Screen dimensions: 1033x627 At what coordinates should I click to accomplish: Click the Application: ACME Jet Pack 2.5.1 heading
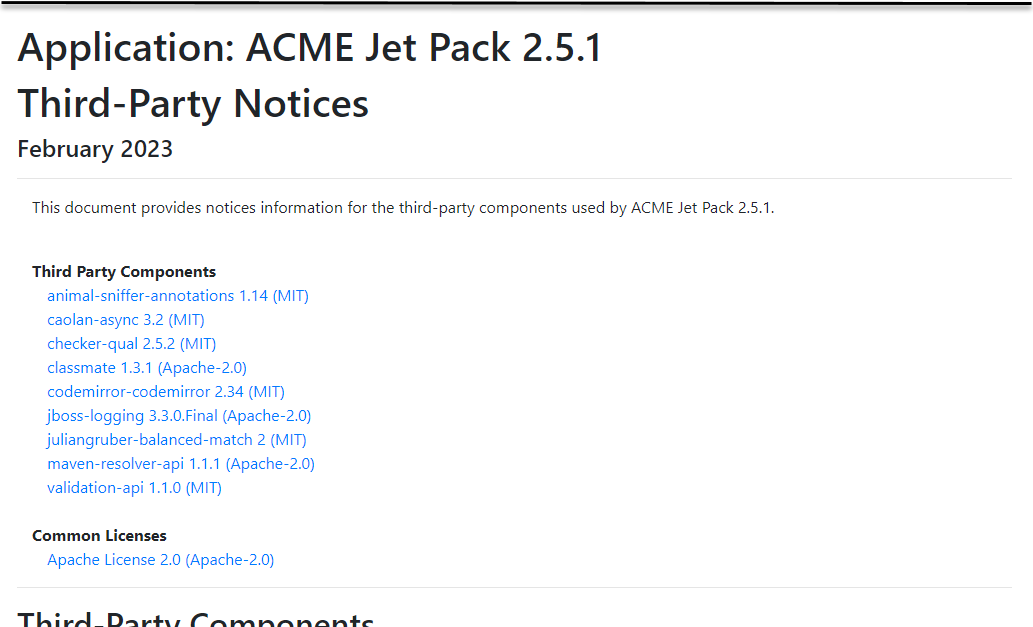[x=310, y=48]
